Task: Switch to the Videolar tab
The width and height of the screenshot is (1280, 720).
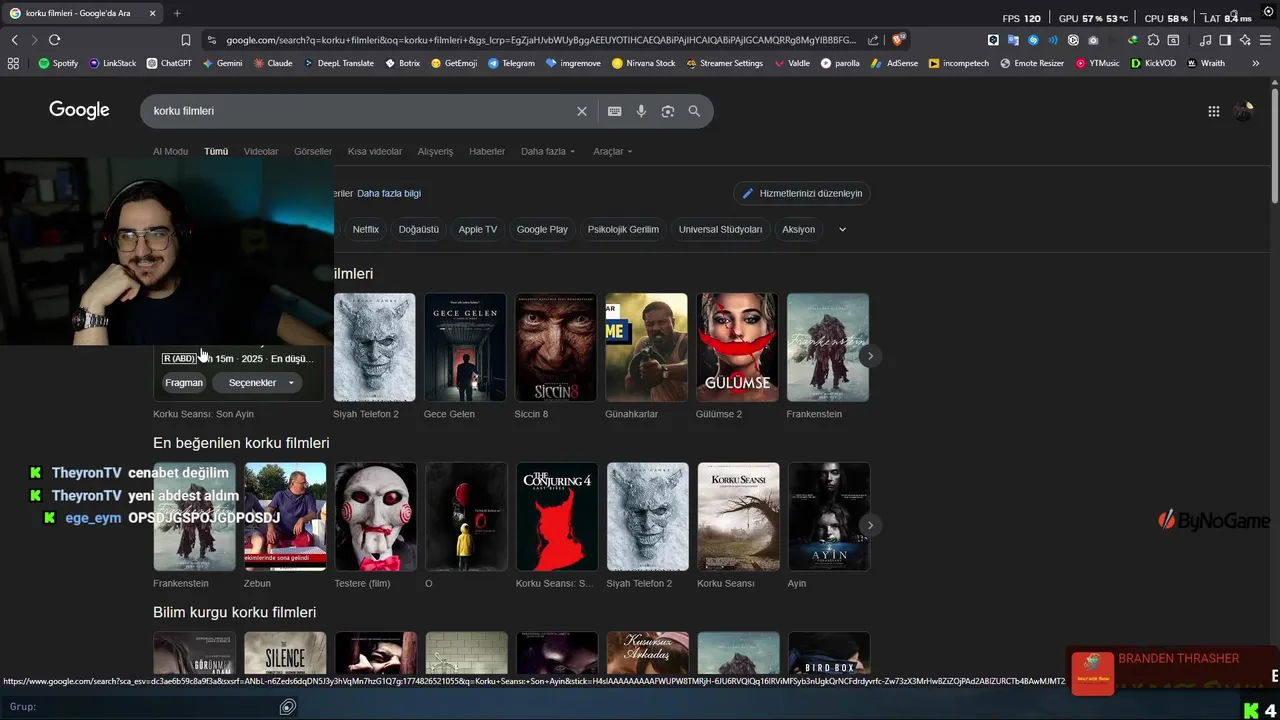Action: [x=261, y=152]
